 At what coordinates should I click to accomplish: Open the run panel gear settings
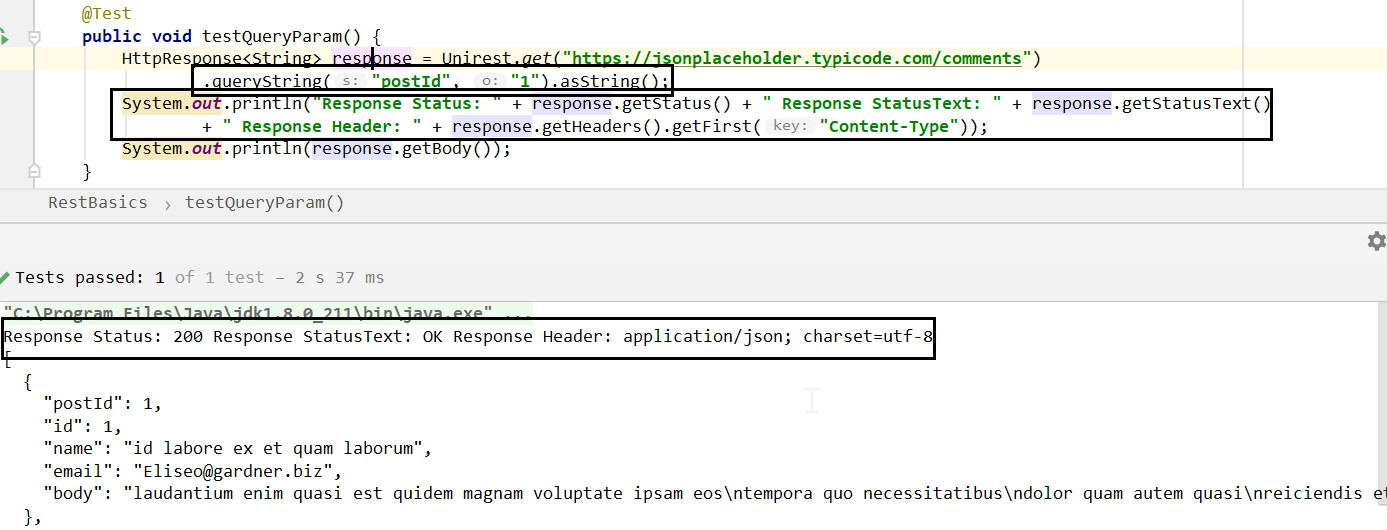1376,241
